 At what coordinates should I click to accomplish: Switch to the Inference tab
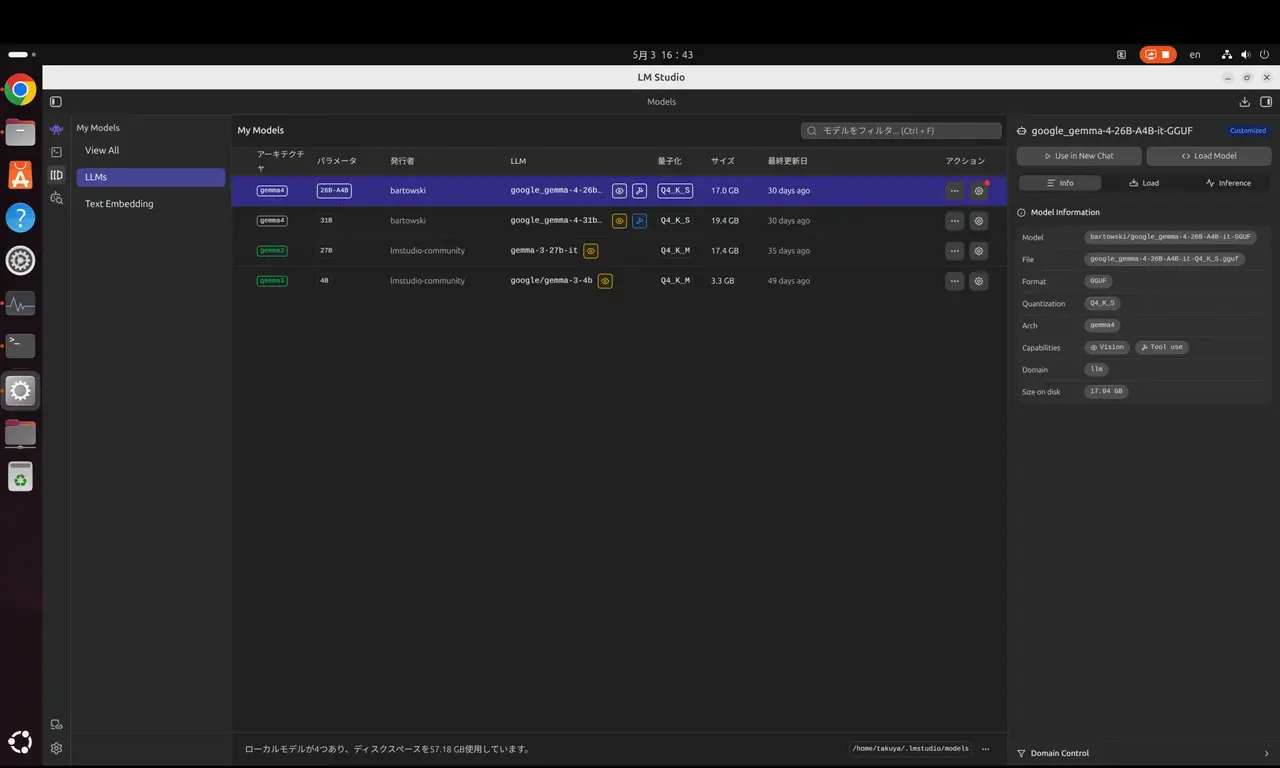[1228, 183]
